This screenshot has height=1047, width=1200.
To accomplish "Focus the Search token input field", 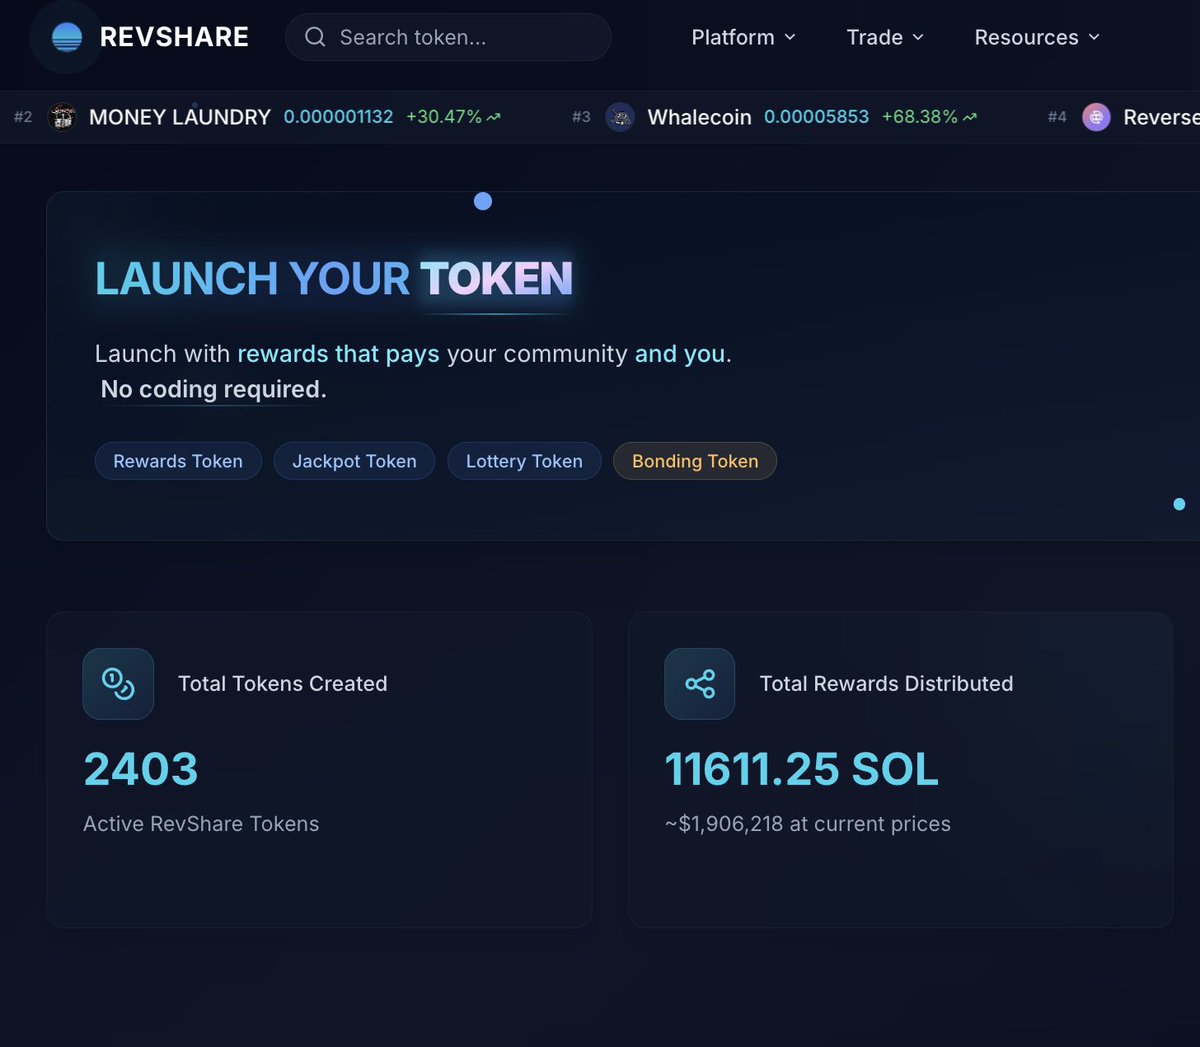I will [448, 37].
